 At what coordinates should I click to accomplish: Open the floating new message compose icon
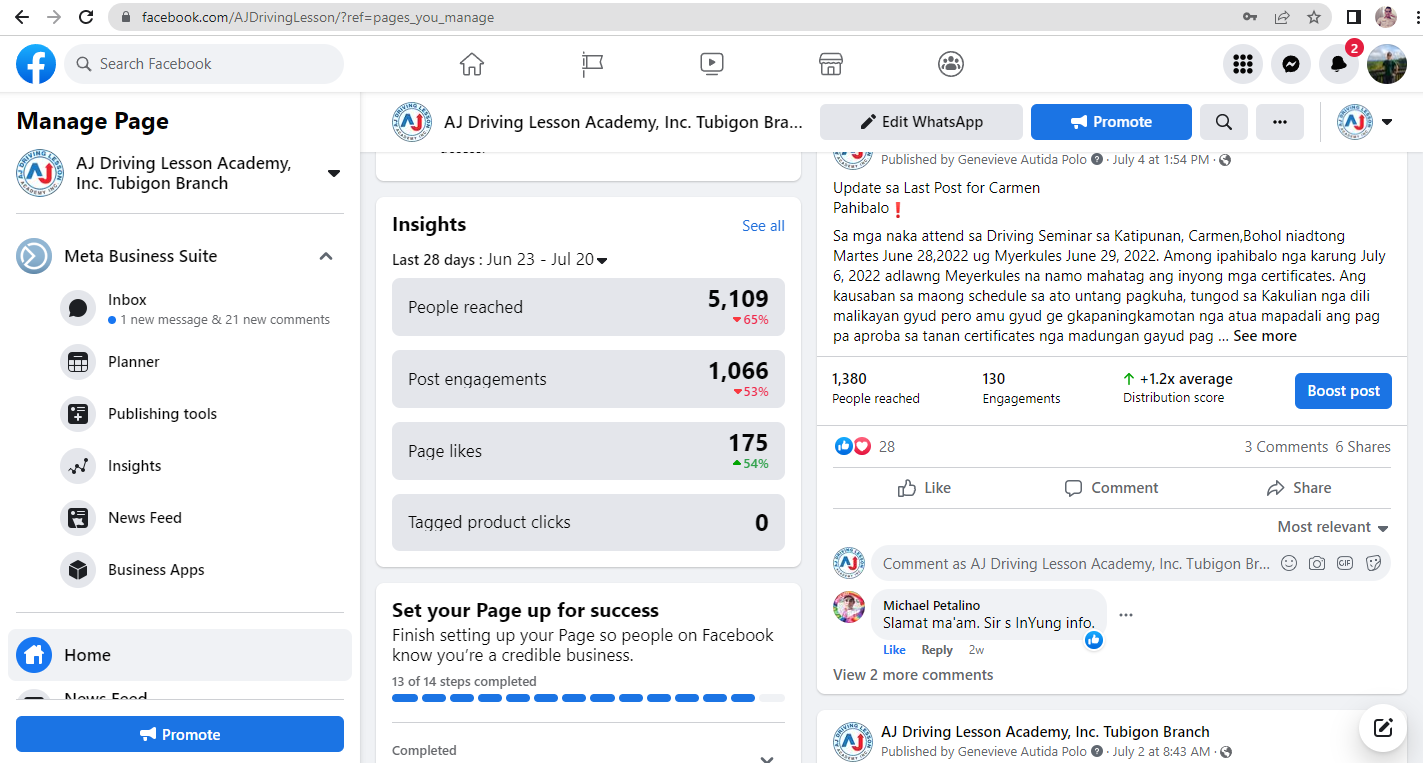1383,728
